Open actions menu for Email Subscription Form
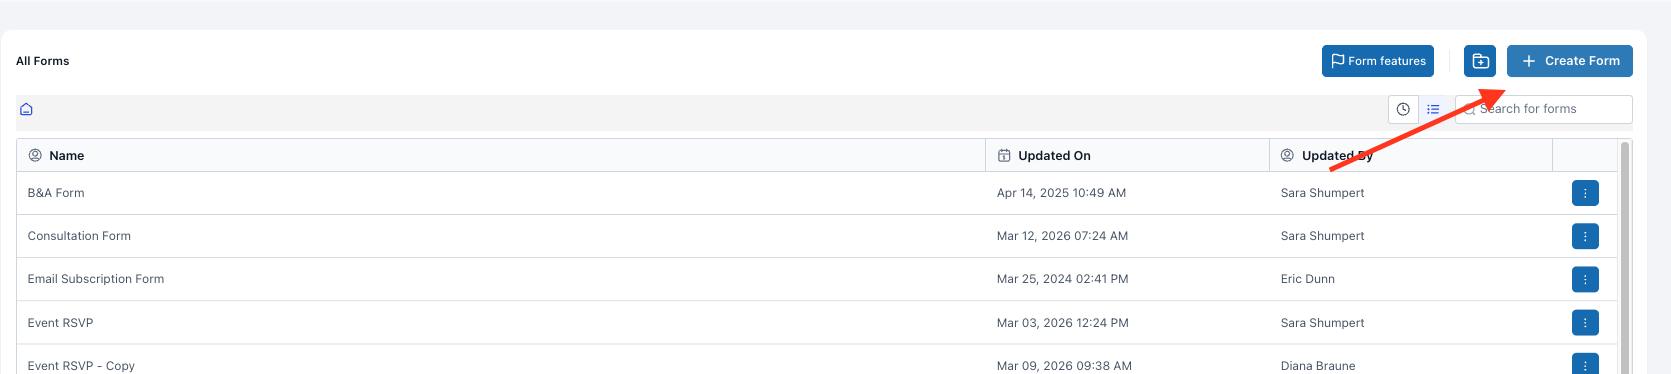 (1585, 279)
